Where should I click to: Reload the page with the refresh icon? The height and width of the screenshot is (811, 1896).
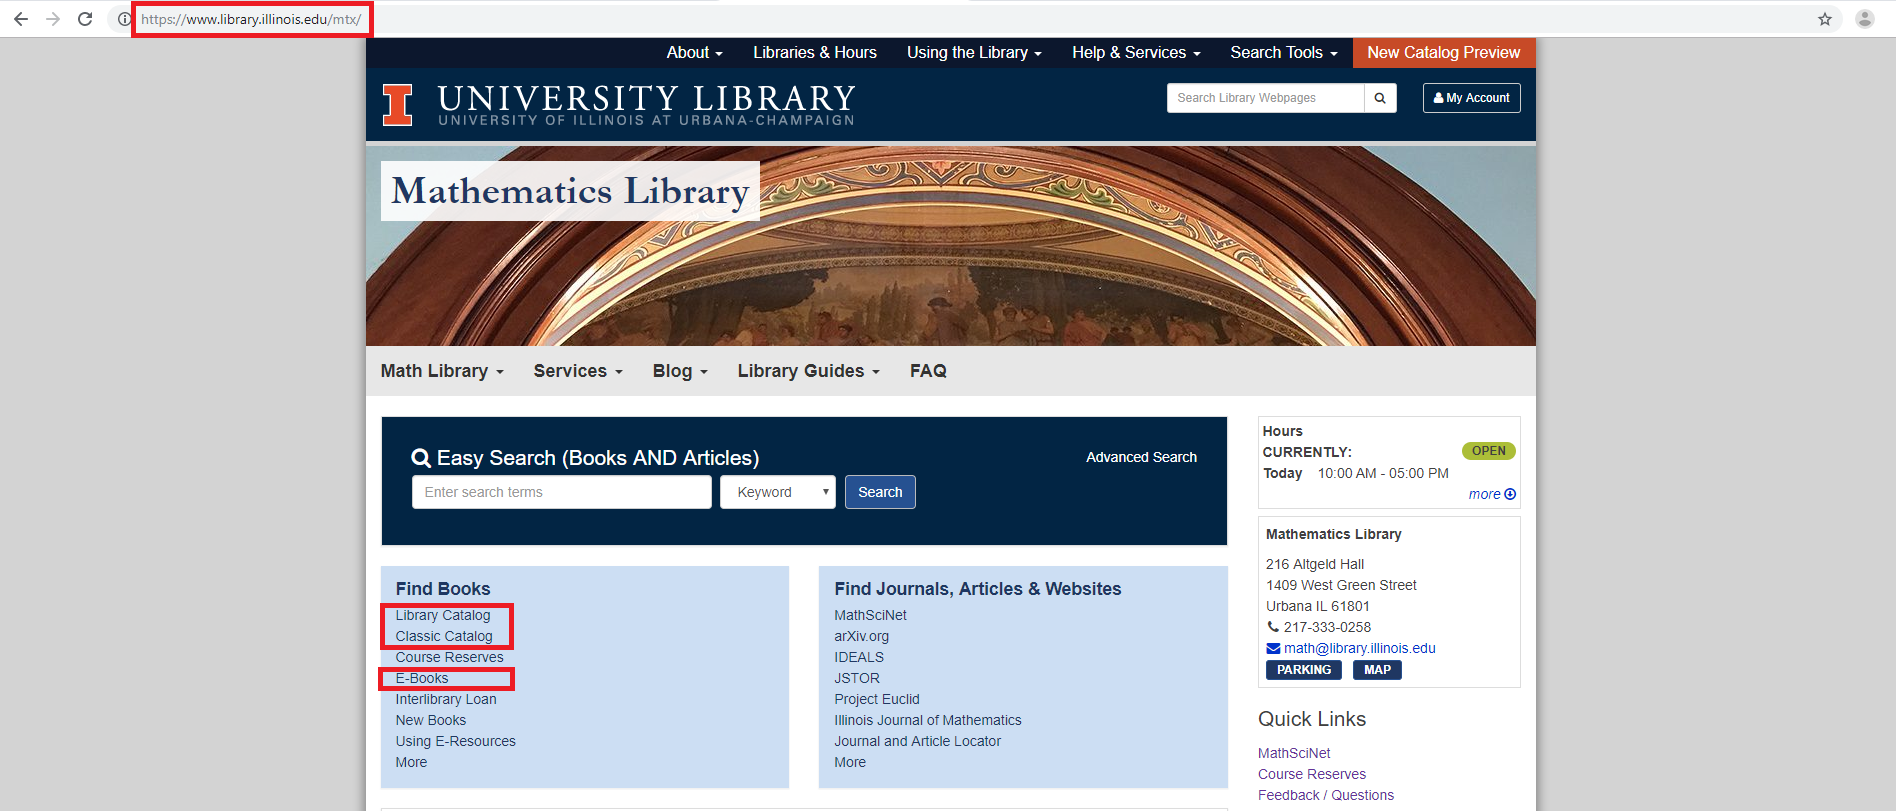pyautogui.click(x=85, y=19)
